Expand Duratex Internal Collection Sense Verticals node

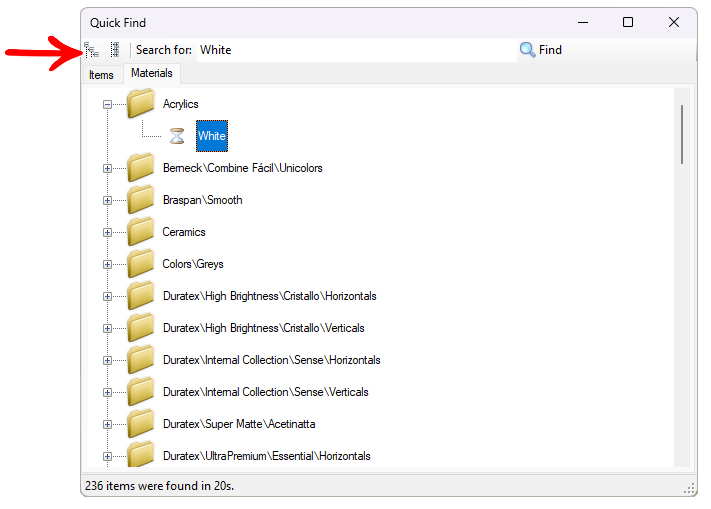pyautogui.click(x=107, y=393)
